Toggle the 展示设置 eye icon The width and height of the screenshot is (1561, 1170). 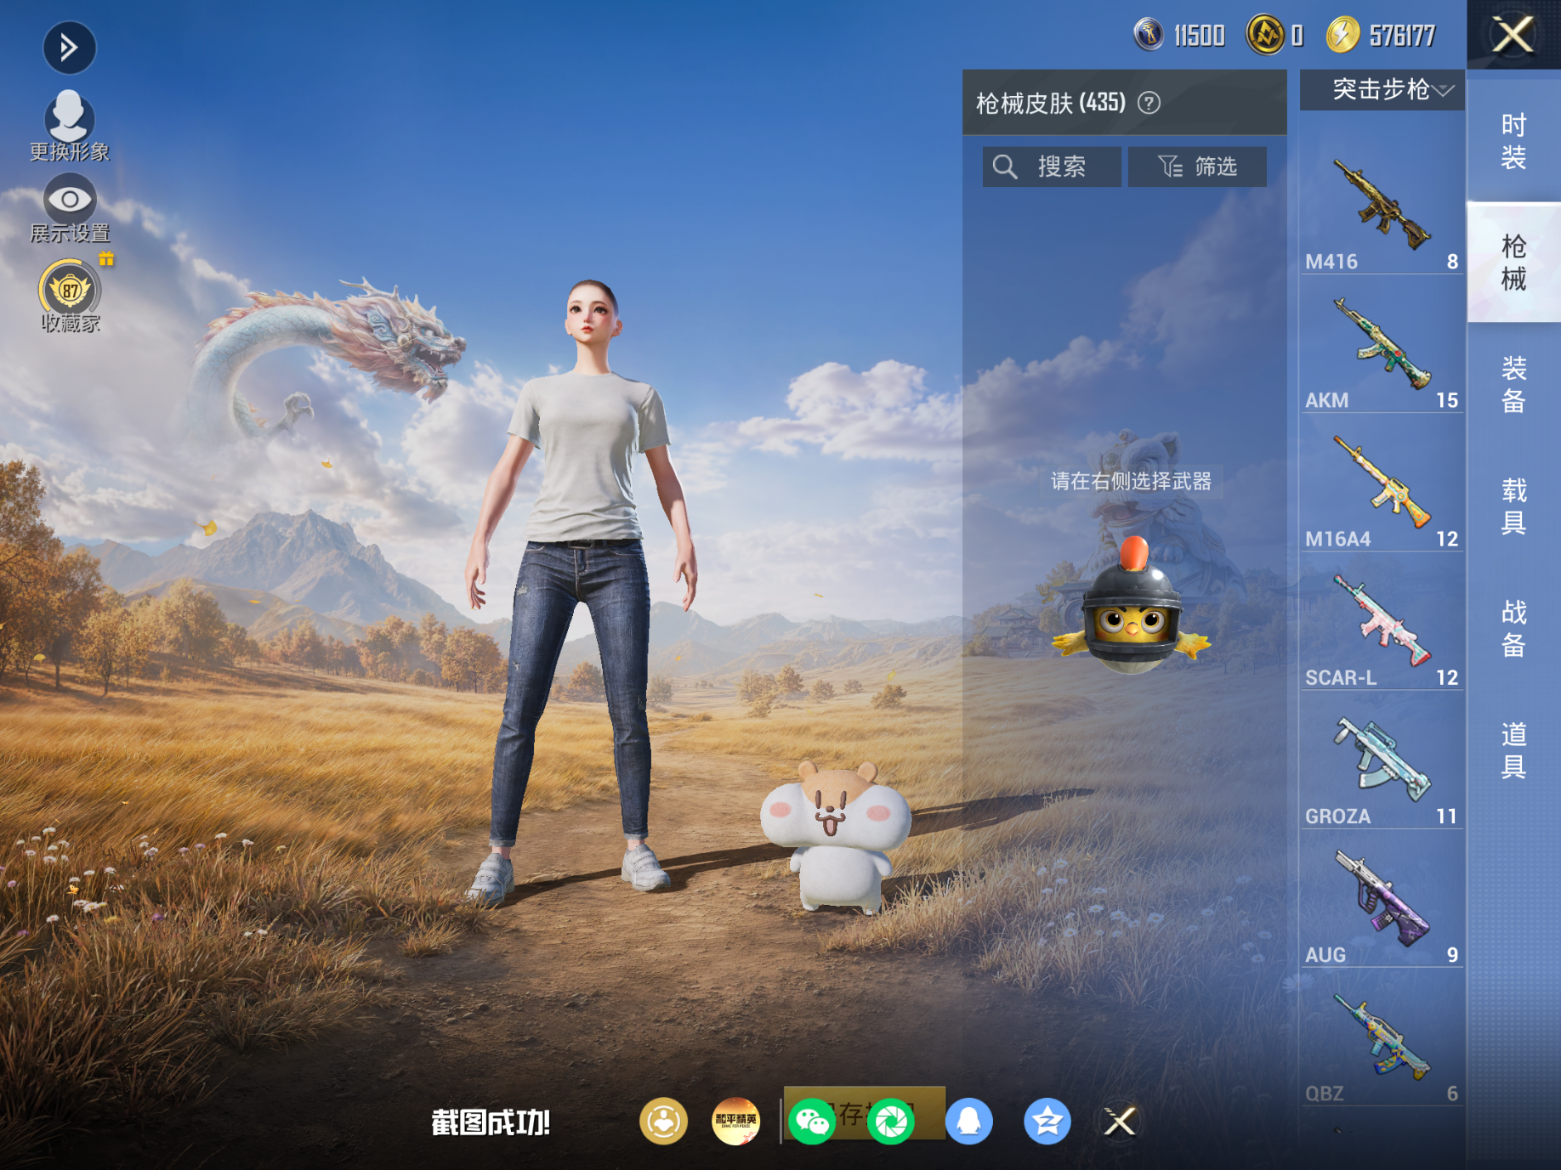(x=69, y=199)
